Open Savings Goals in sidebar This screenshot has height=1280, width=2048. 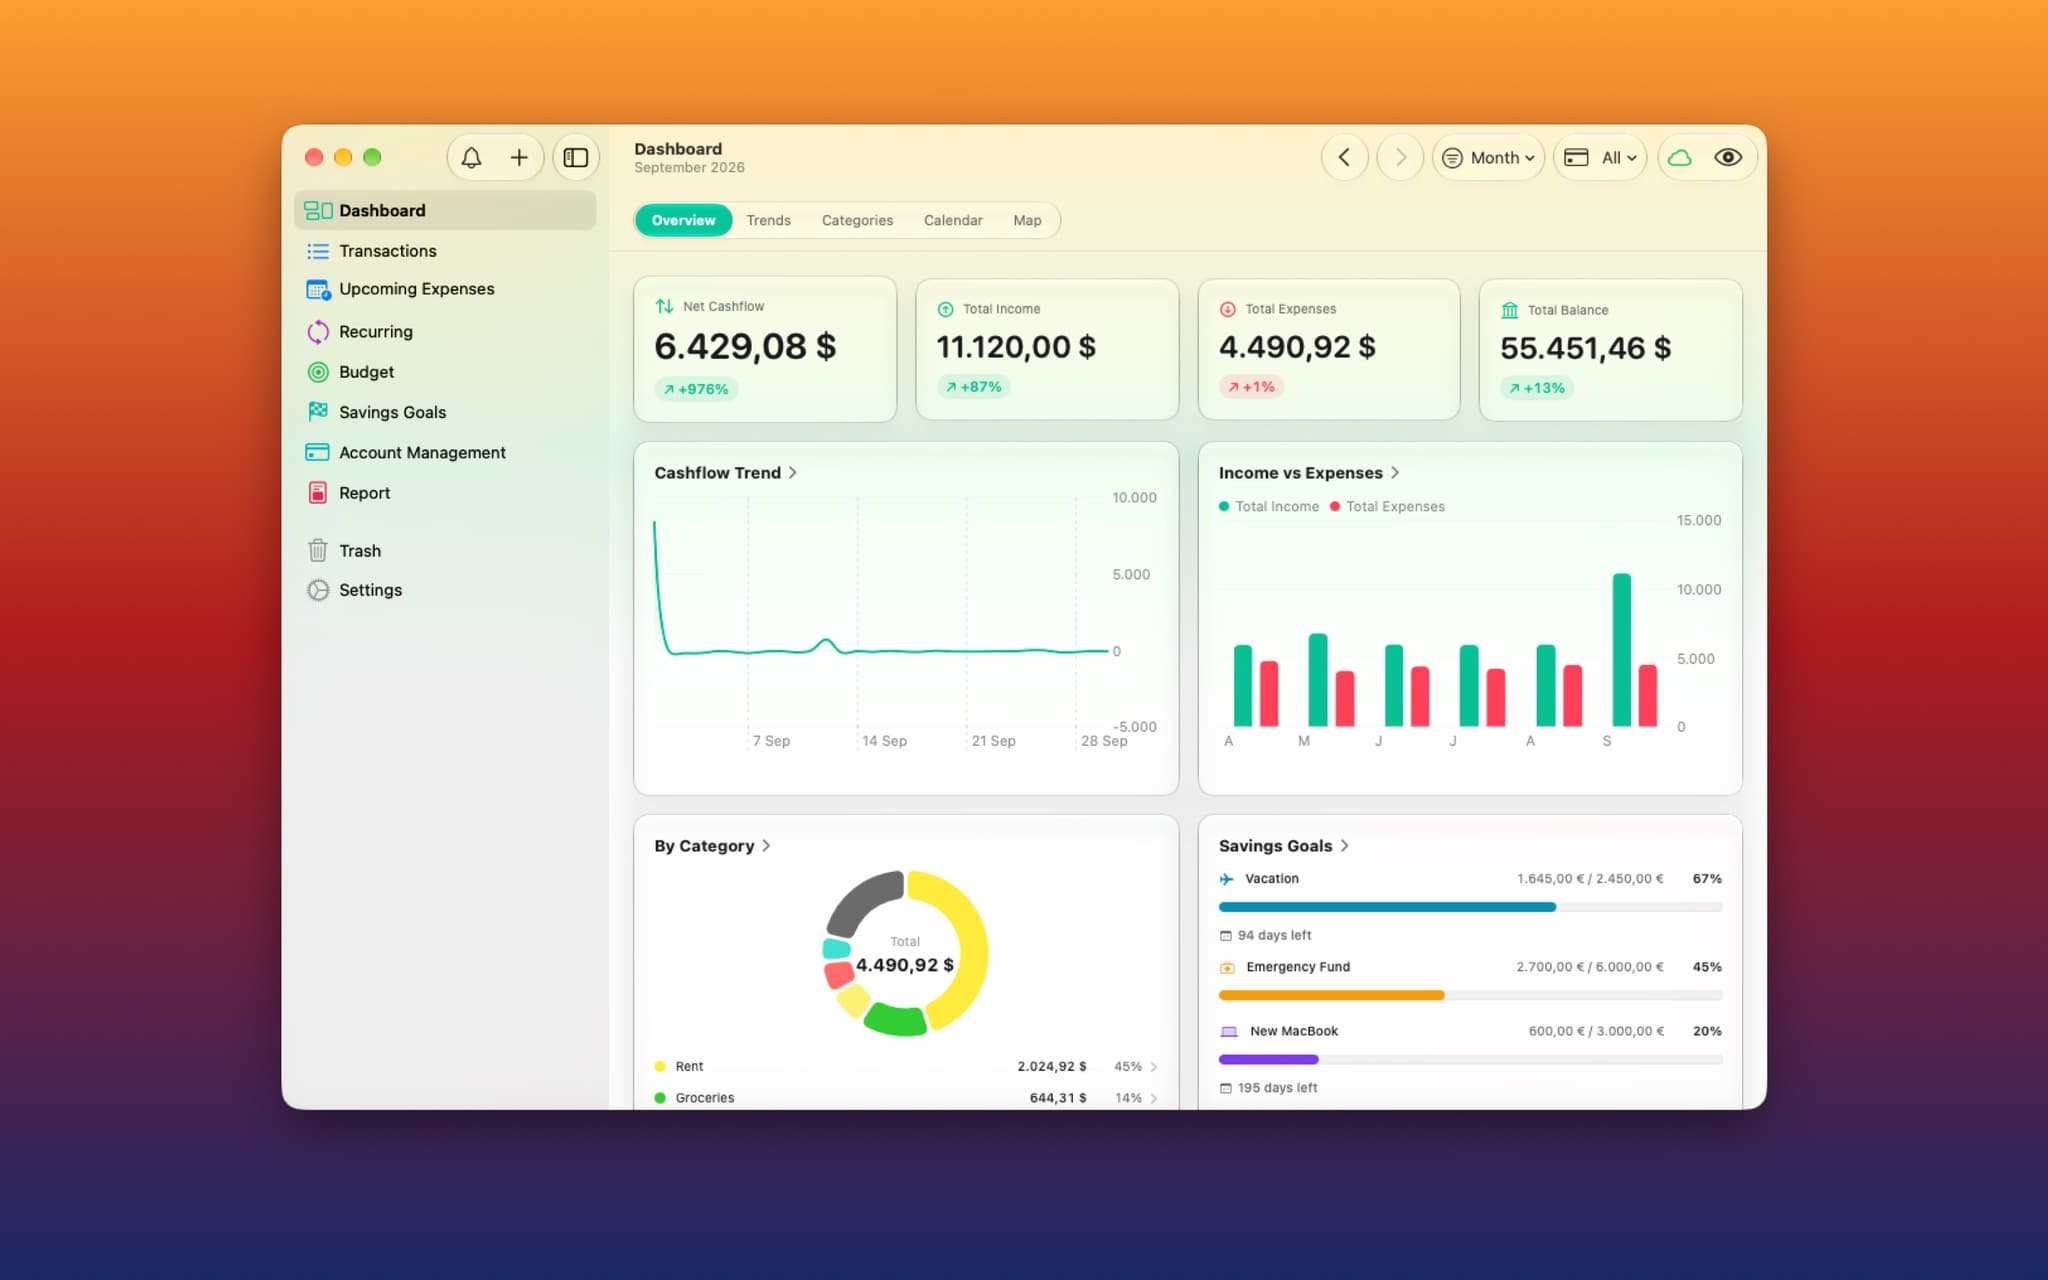446,412
